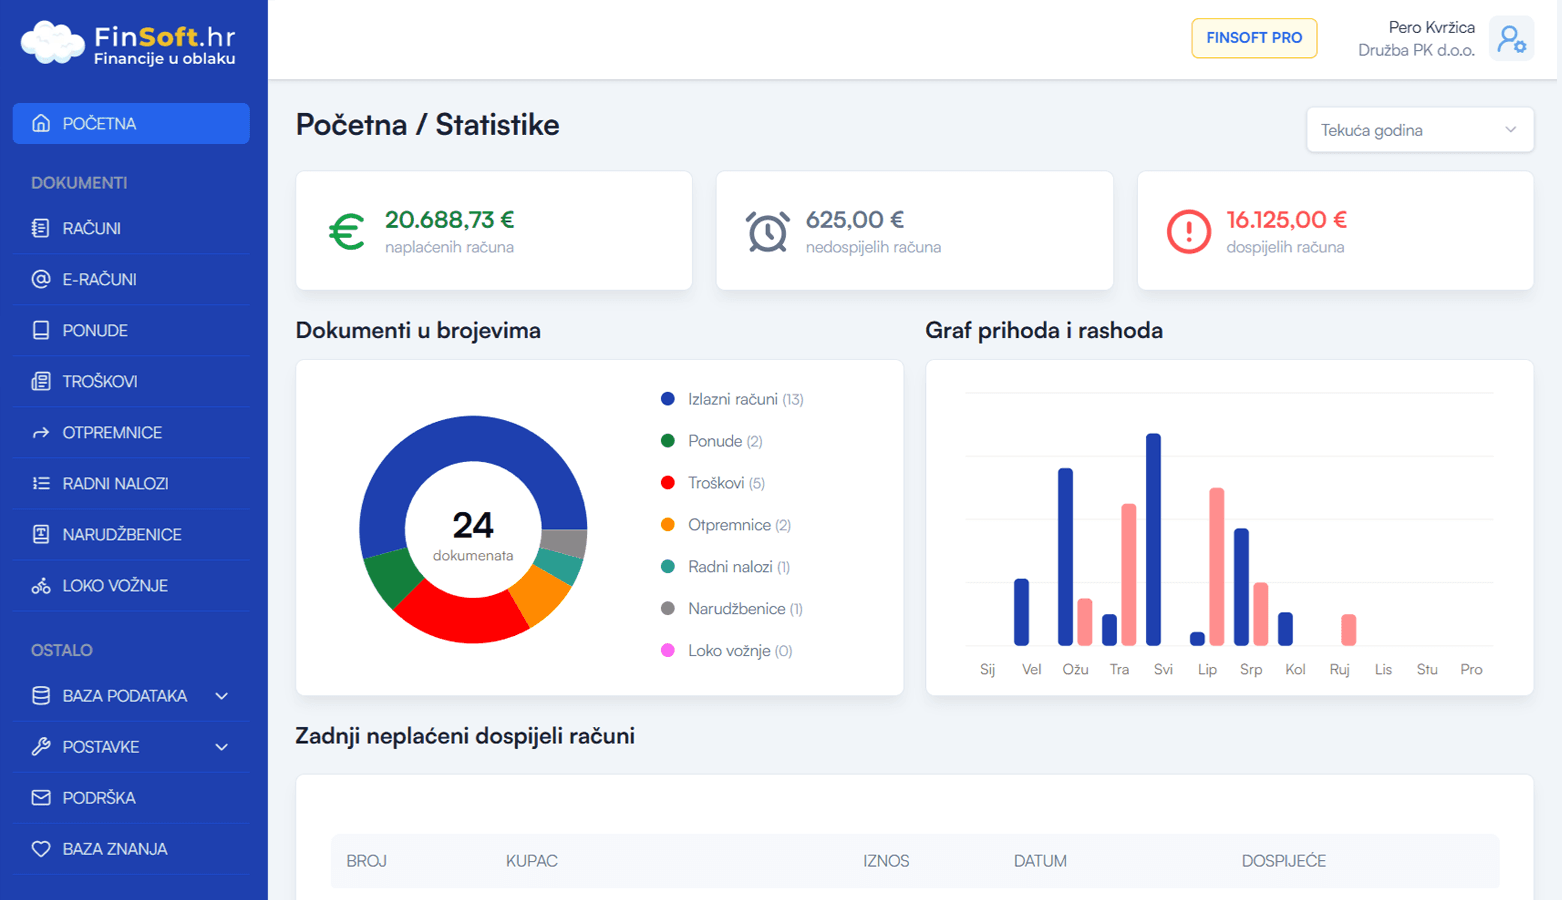The width and height of the screenshot is (1562, 900).
Task: Click the E-računi at-sign icon
Action: tap(41, 279)
